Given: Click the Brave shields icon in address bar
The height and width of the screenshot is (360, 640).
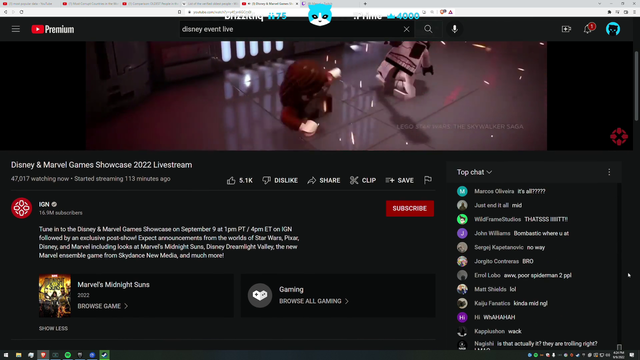Looking at the screenshot, I should pyautogui.click(x=442, y=12).
